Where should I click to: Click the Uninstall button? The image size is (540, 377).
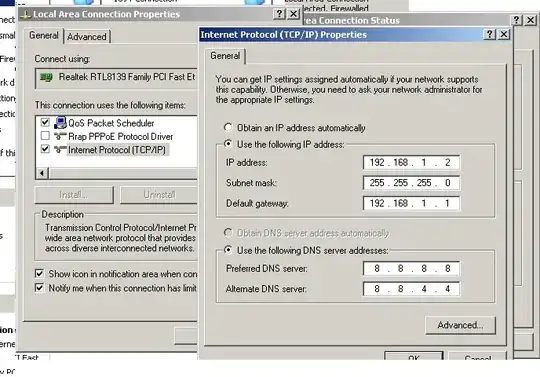[x=159, y=195]
